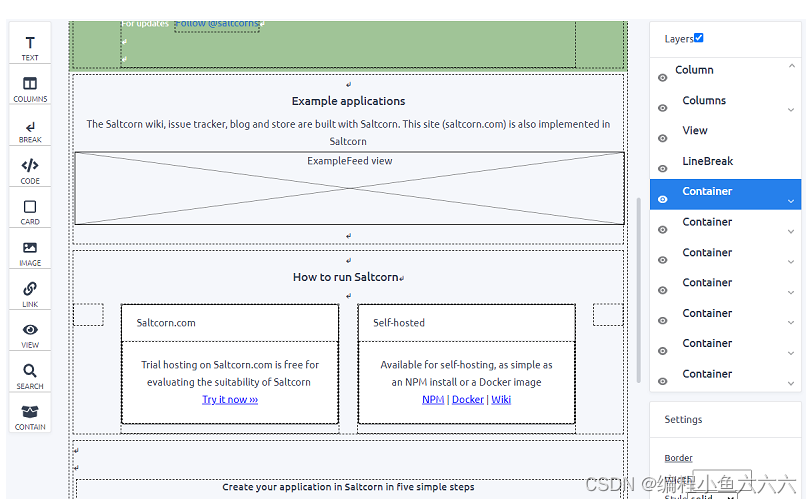Toggle visibility of the View layer
The height and width of the screenshot is (503, 812).
coord(662,138)
